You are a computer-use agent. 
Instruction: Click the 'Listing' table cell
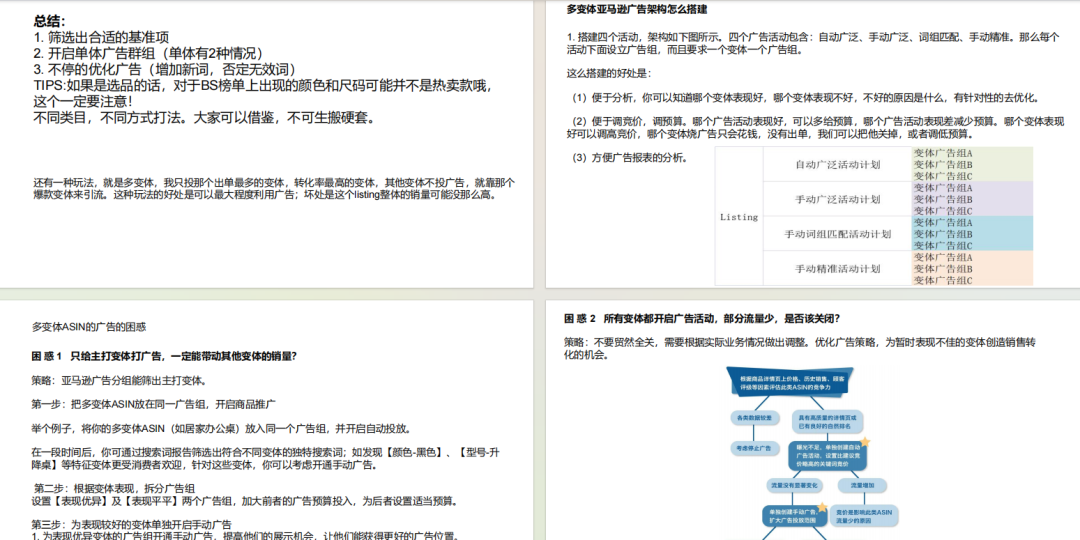[x=739, y=216]
